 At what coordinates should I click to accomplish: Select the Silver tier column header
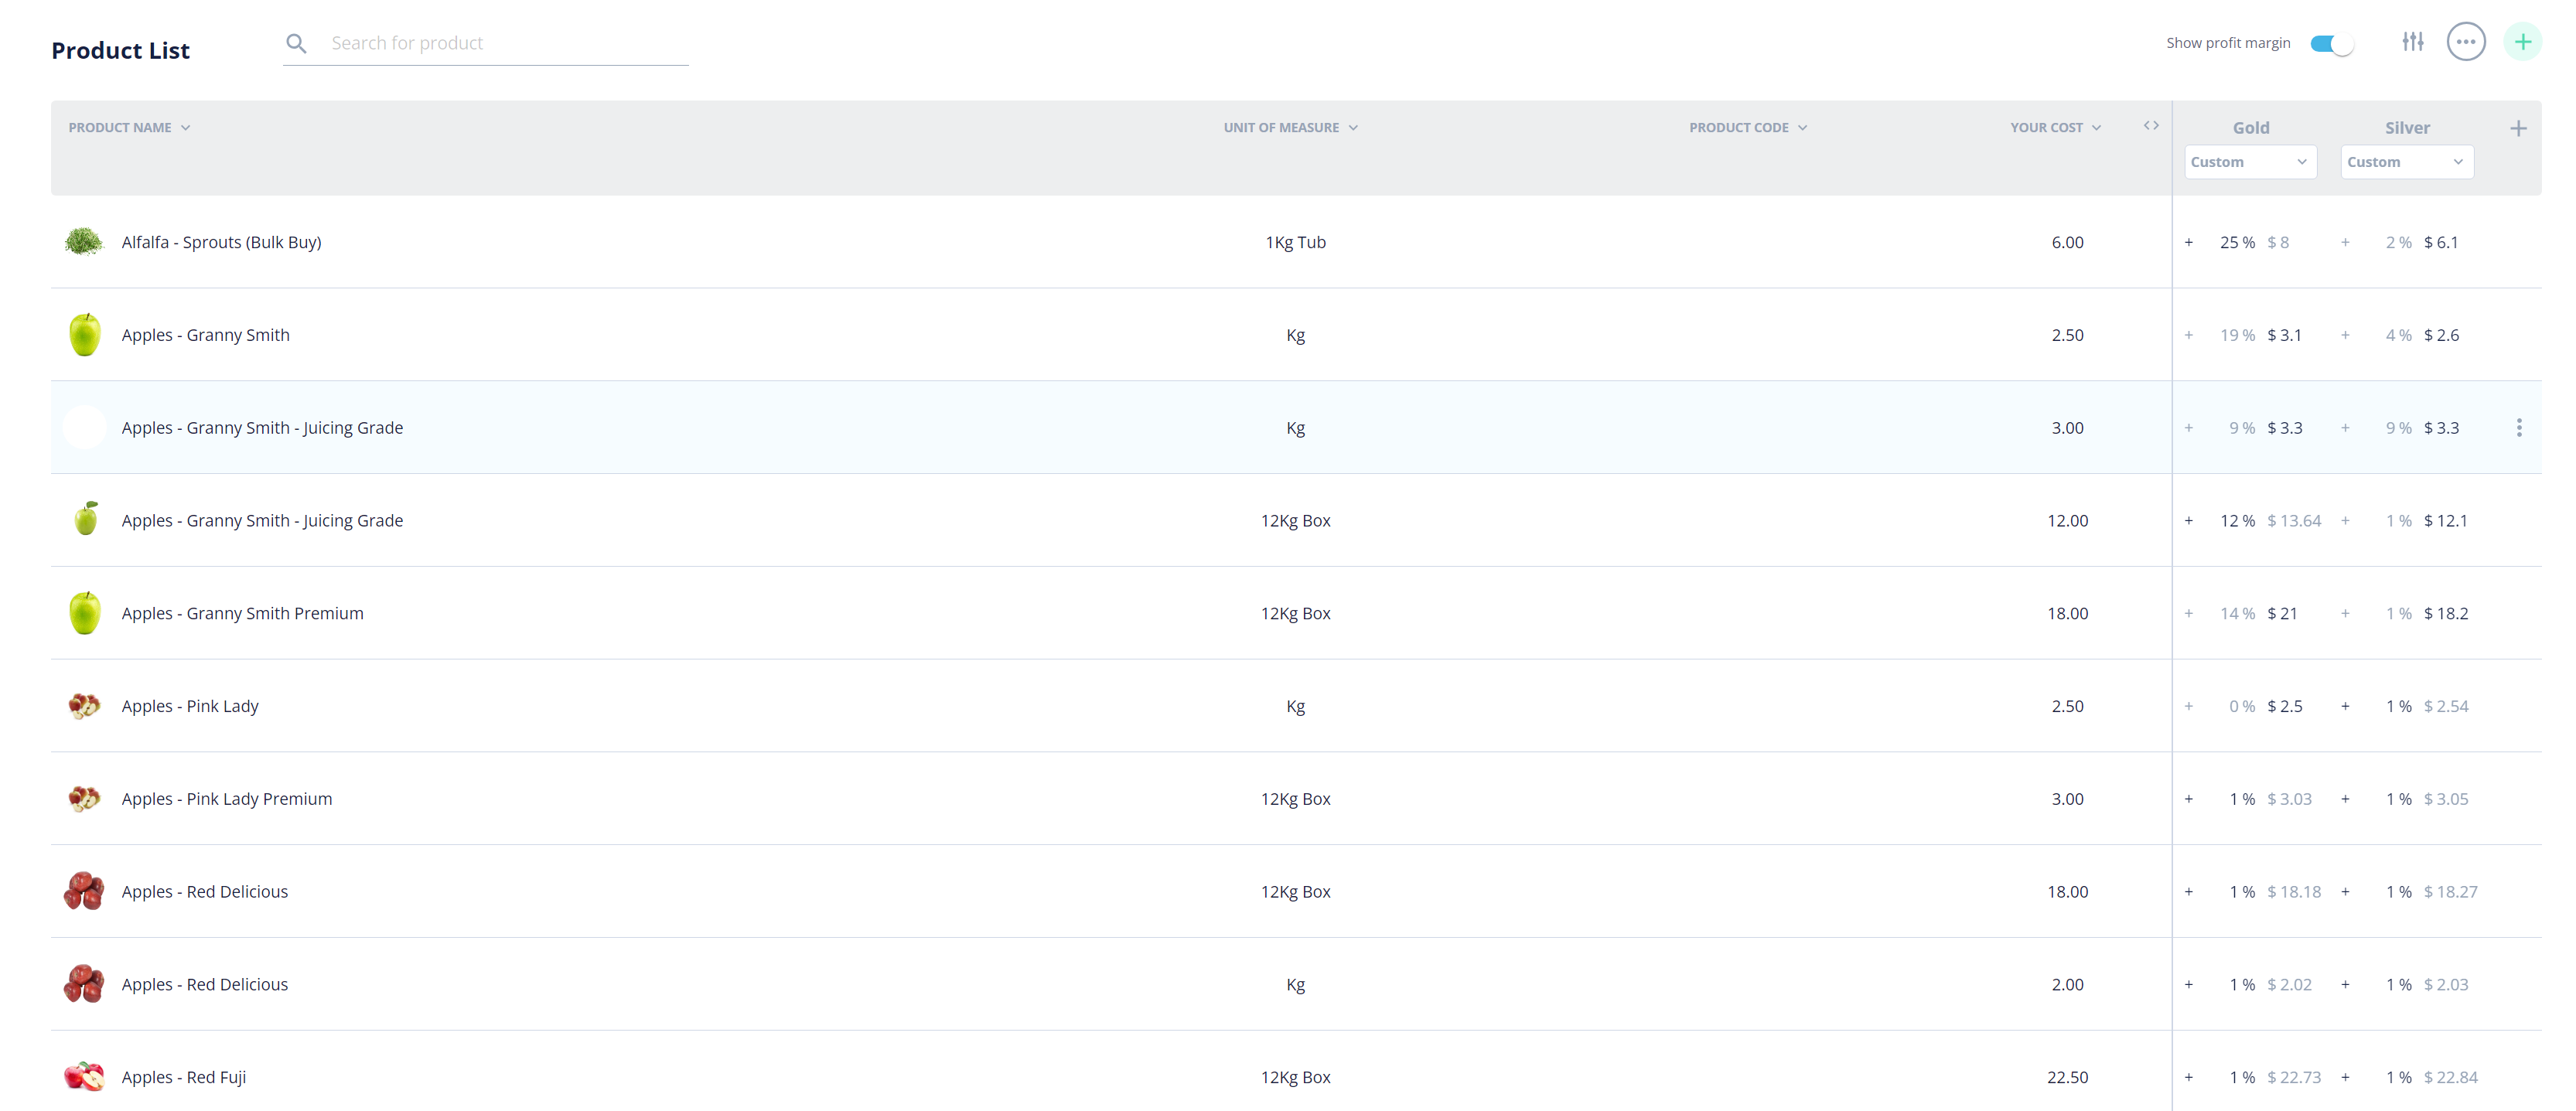tap(2408, 127)
